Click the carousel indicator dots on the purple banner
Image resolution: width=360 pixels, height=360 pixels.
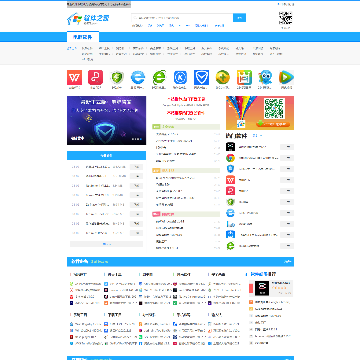pos(137,139)
